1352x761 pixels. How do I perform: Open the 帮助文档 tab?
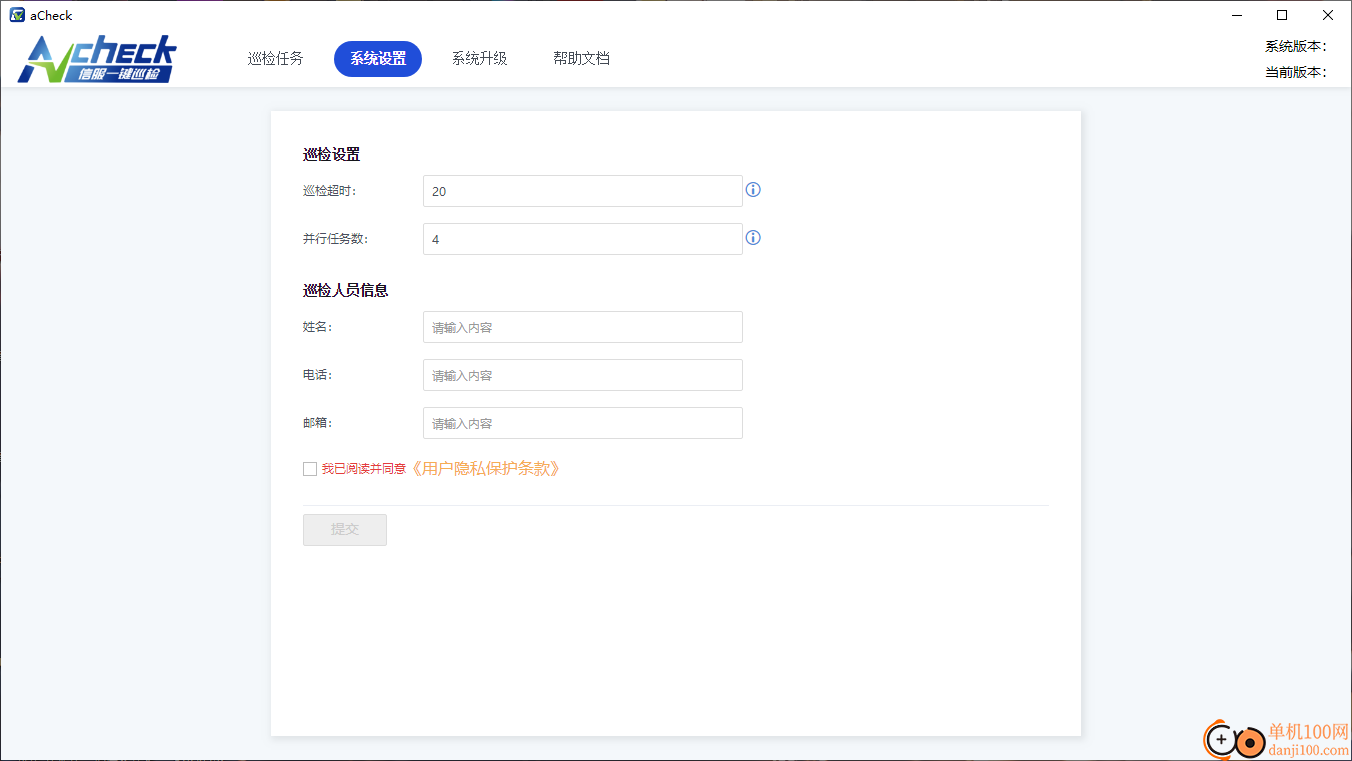point(582,59)
